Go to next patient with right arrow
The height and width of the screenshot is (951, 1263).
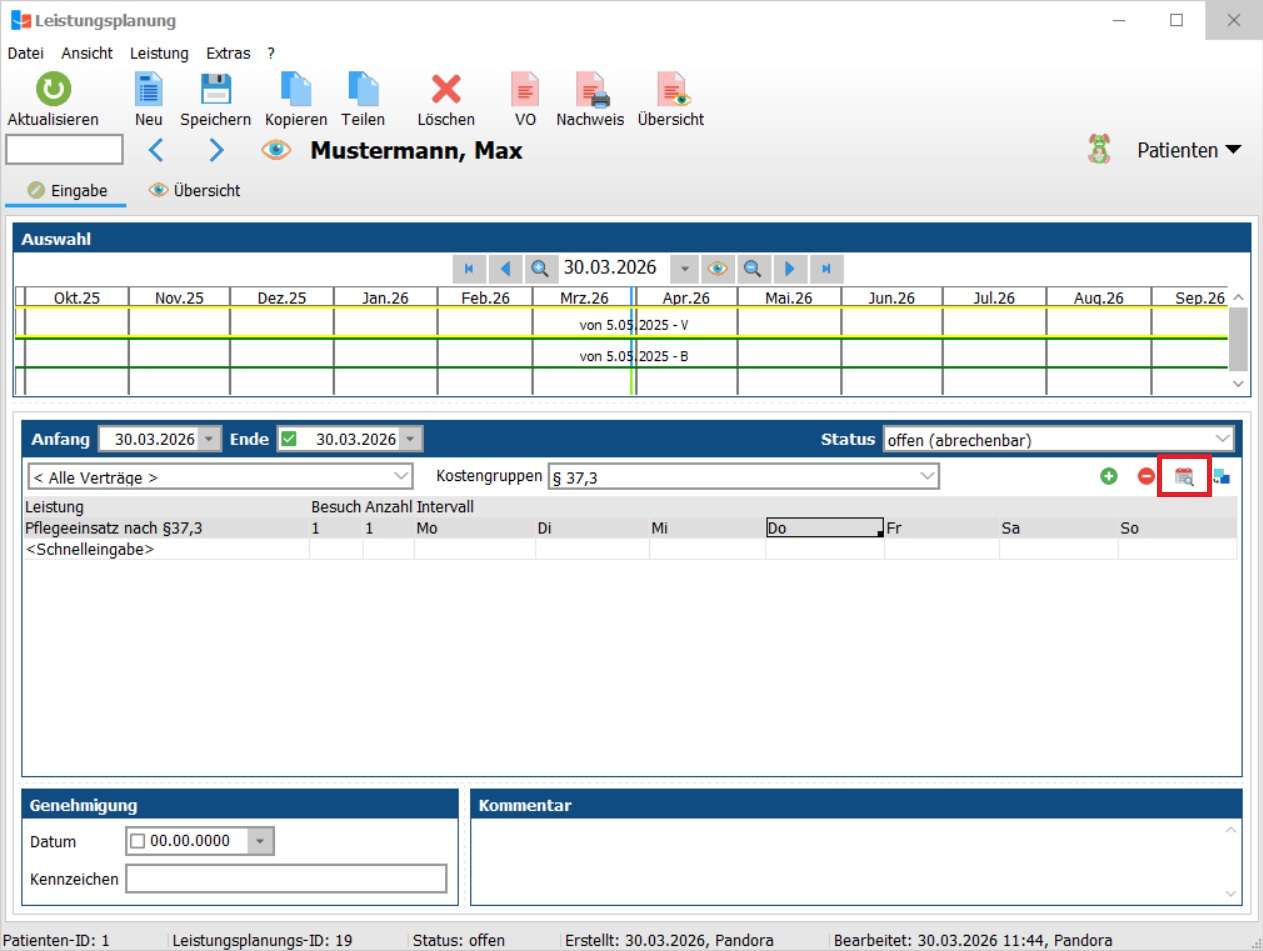[x=216, y=151]
